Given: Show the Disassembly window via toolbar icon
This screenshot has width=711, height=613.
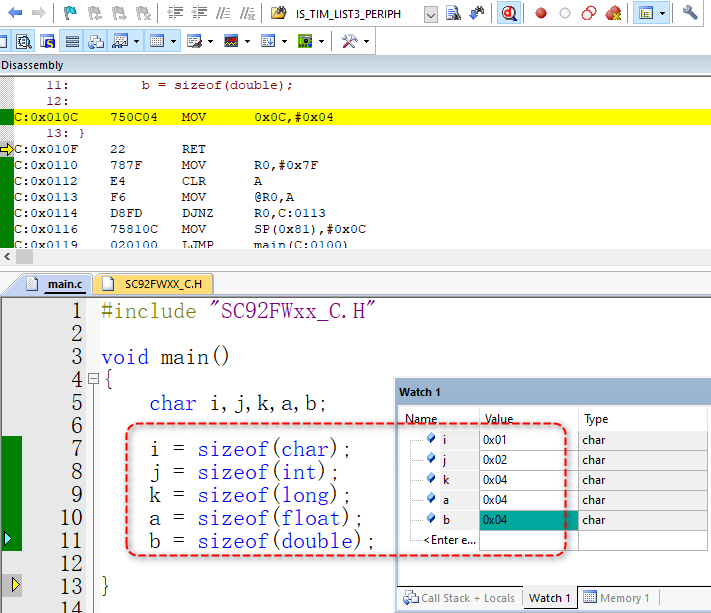Looking at the screenshot, I should coord(22,42).
